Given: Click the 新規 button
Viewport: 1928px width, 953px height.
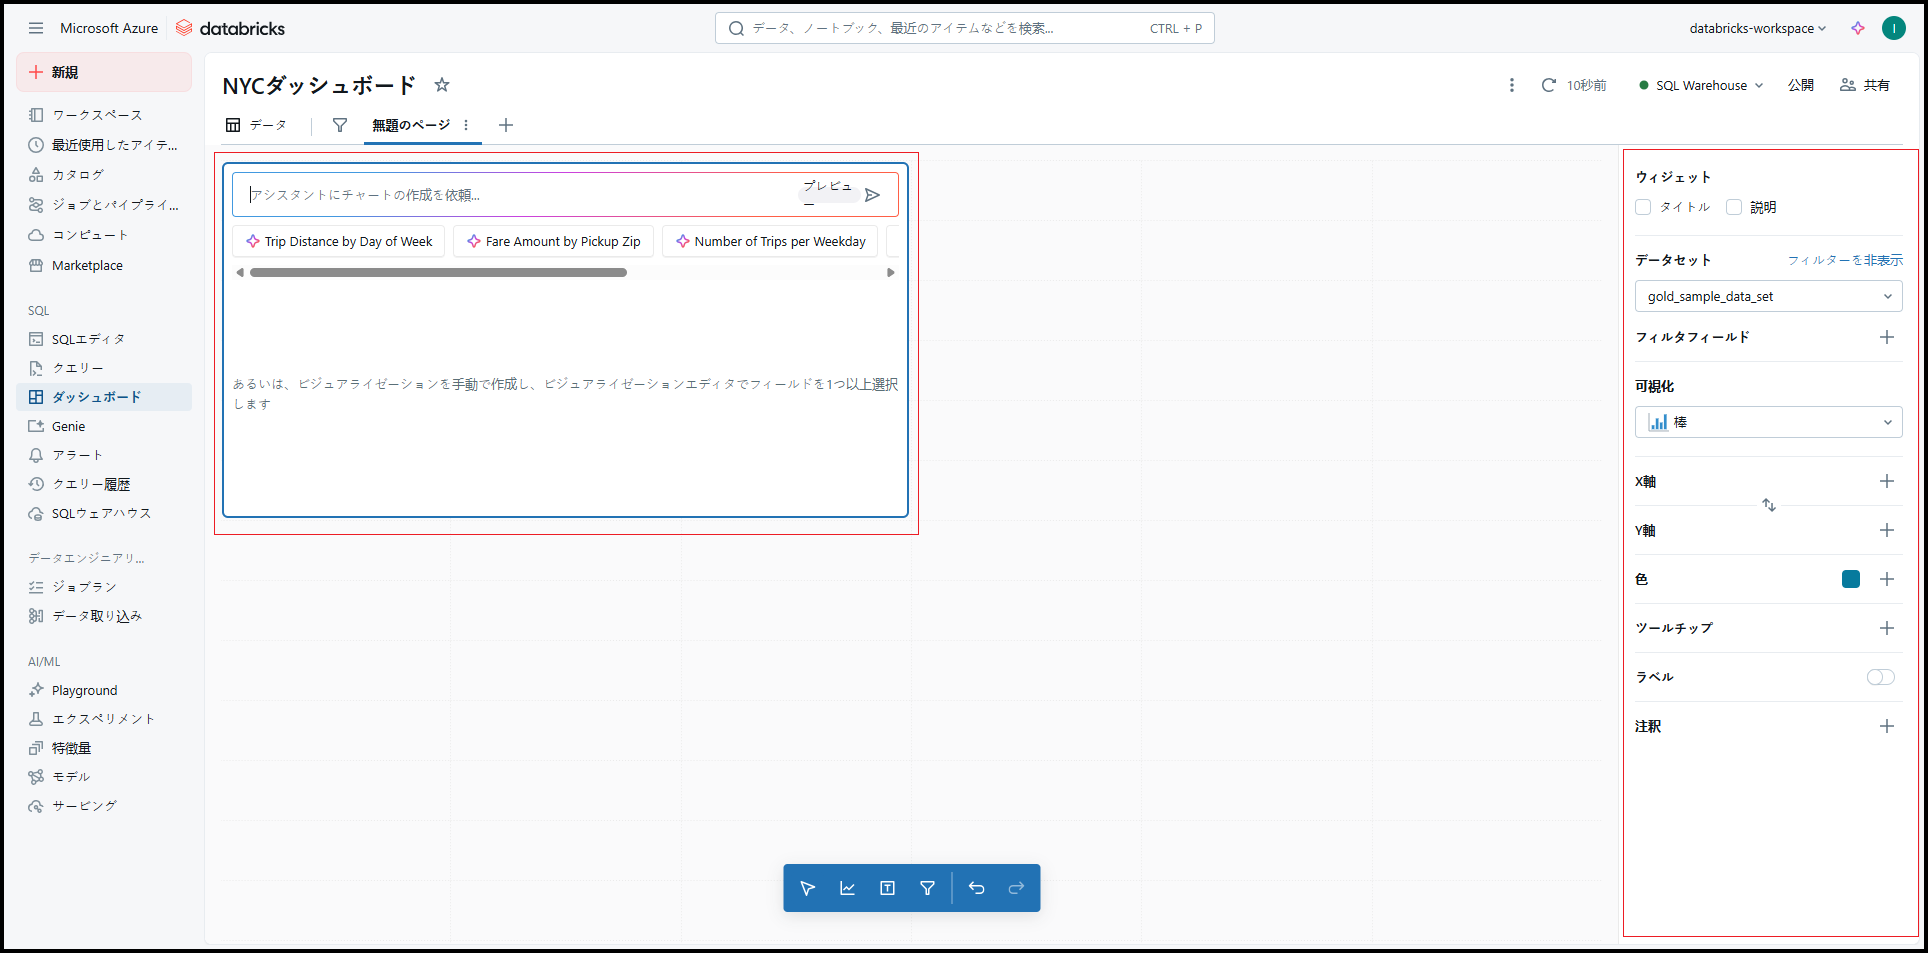Looking at the screenshot, I should (x=104, y=72).
